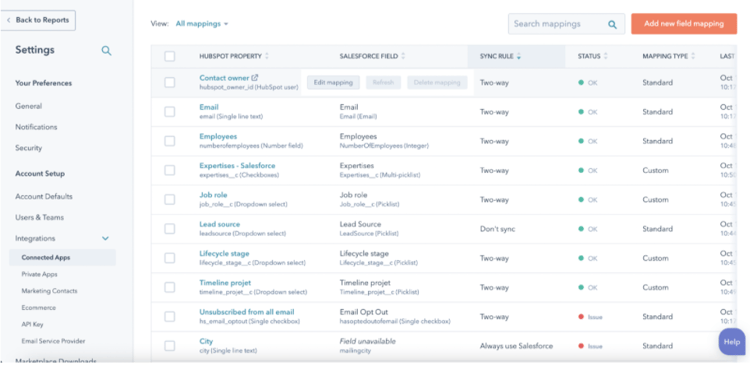Open Users & Teams settings
The image size is (750, 369).
40,217
